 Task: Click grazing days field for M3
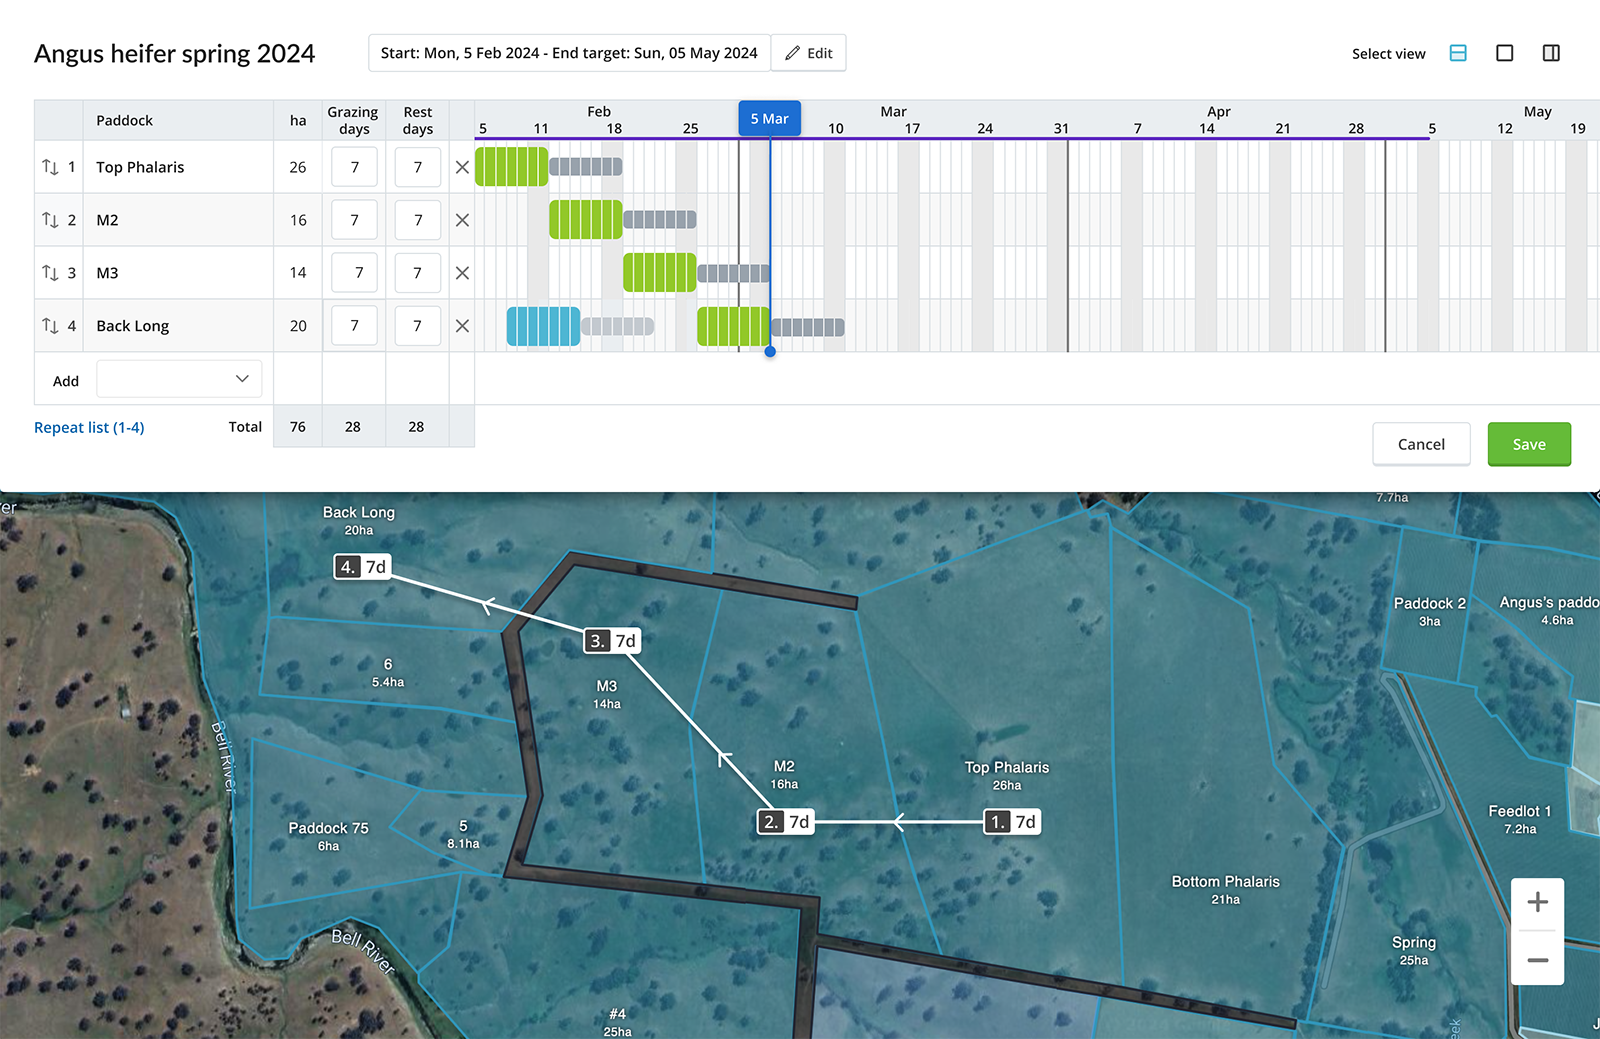coord(354,273)
